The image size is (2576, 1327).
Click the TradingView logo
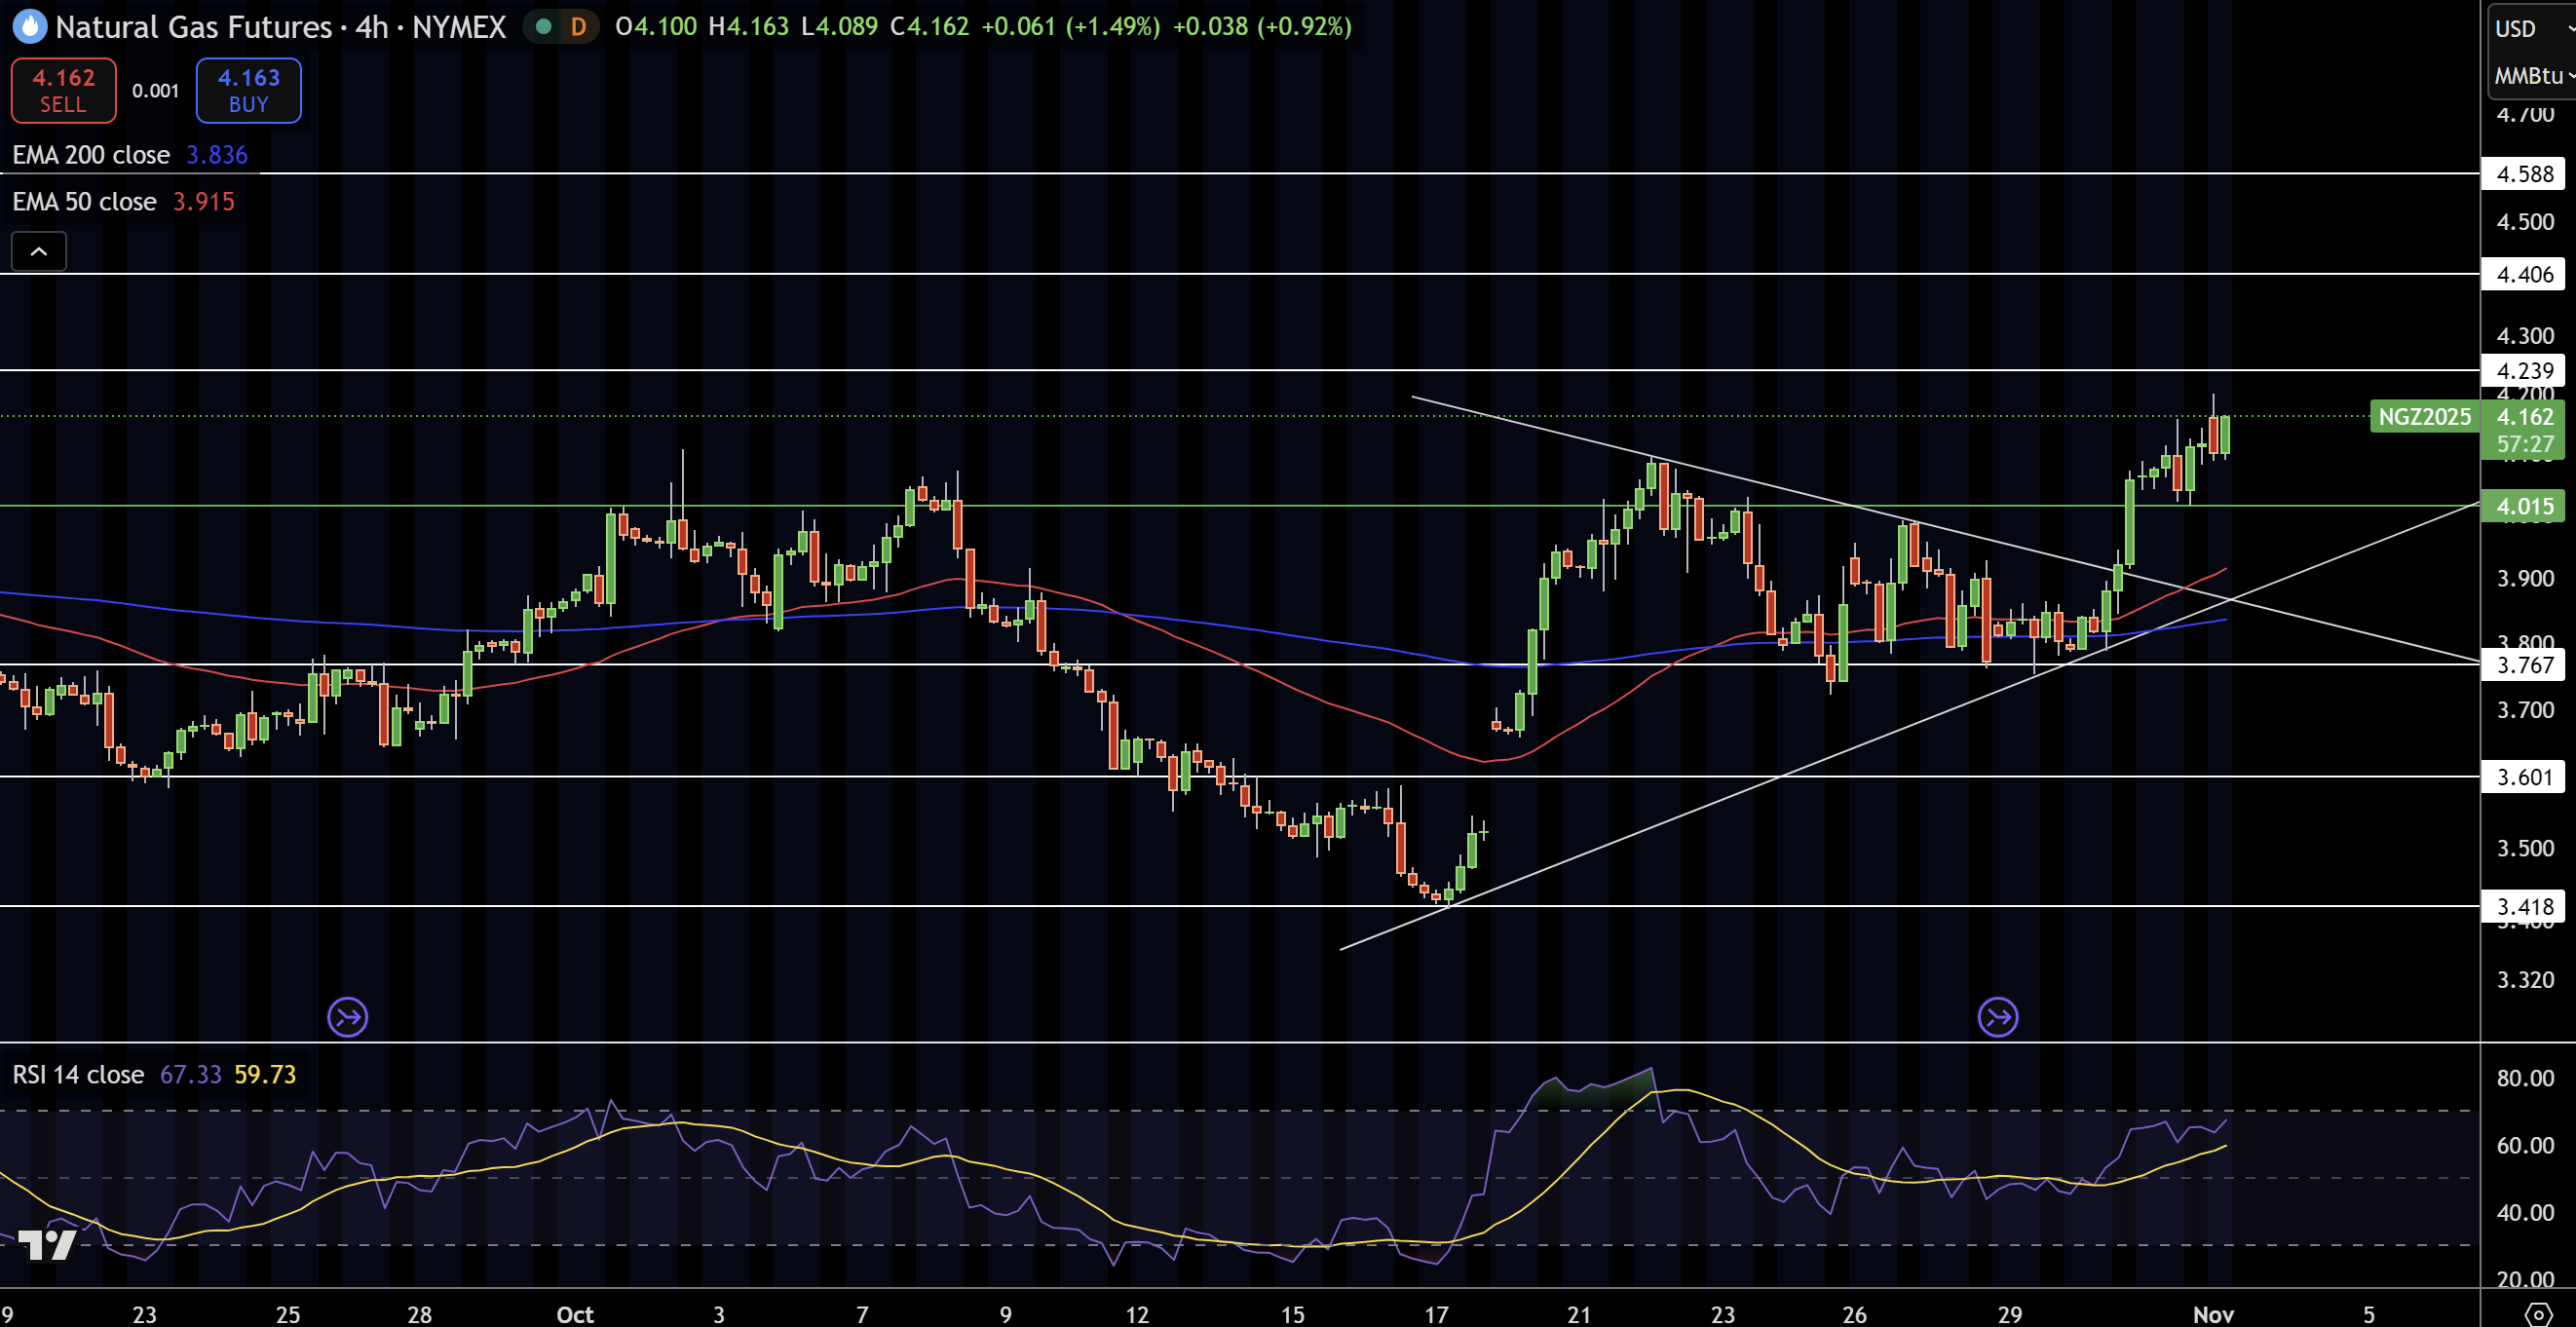pos(47,1244)
